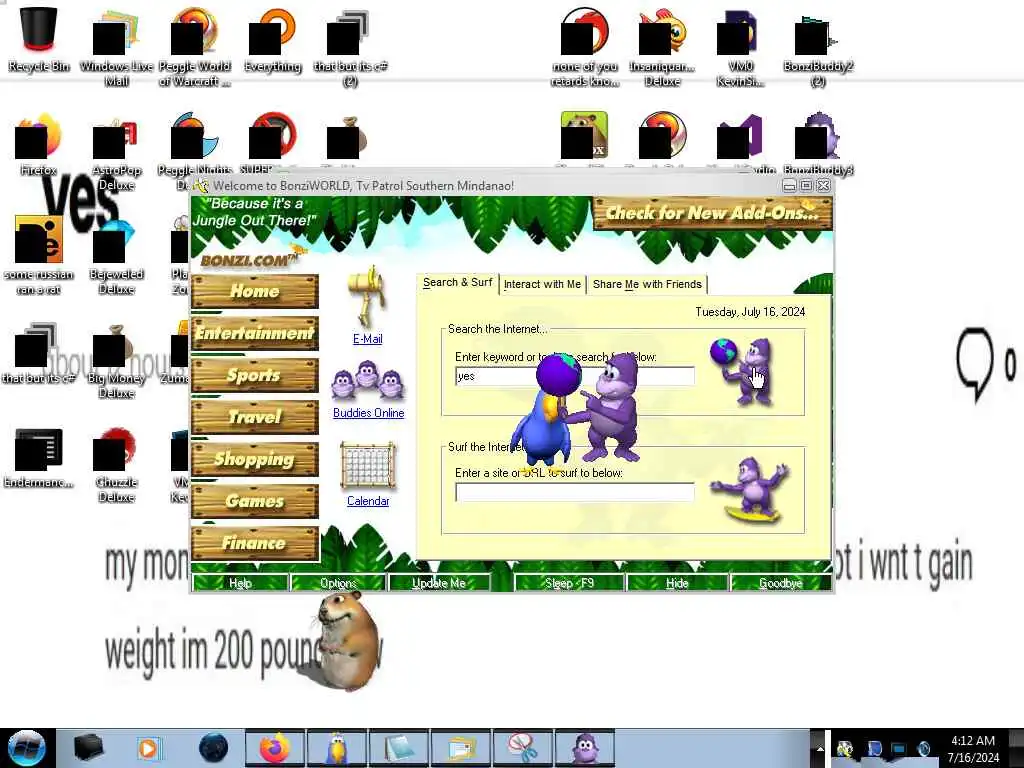Open the Travel section
Screen dimensions: 1024x768
[255, 417]
